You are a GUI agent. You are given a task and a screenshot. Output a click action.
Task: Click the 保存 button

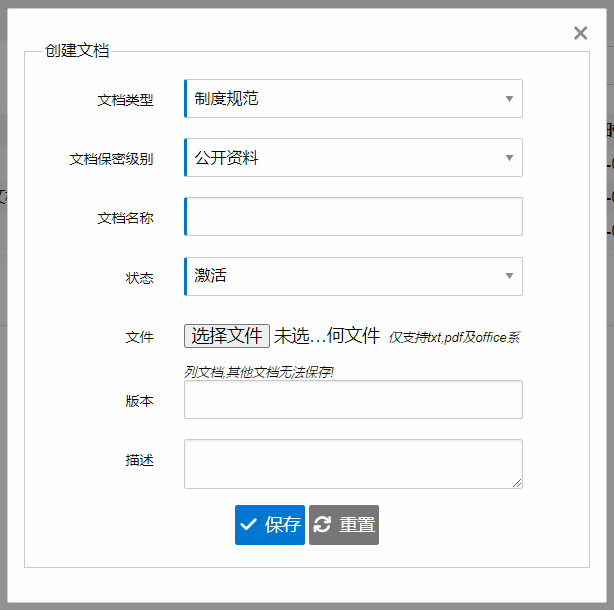click(270, 525)
